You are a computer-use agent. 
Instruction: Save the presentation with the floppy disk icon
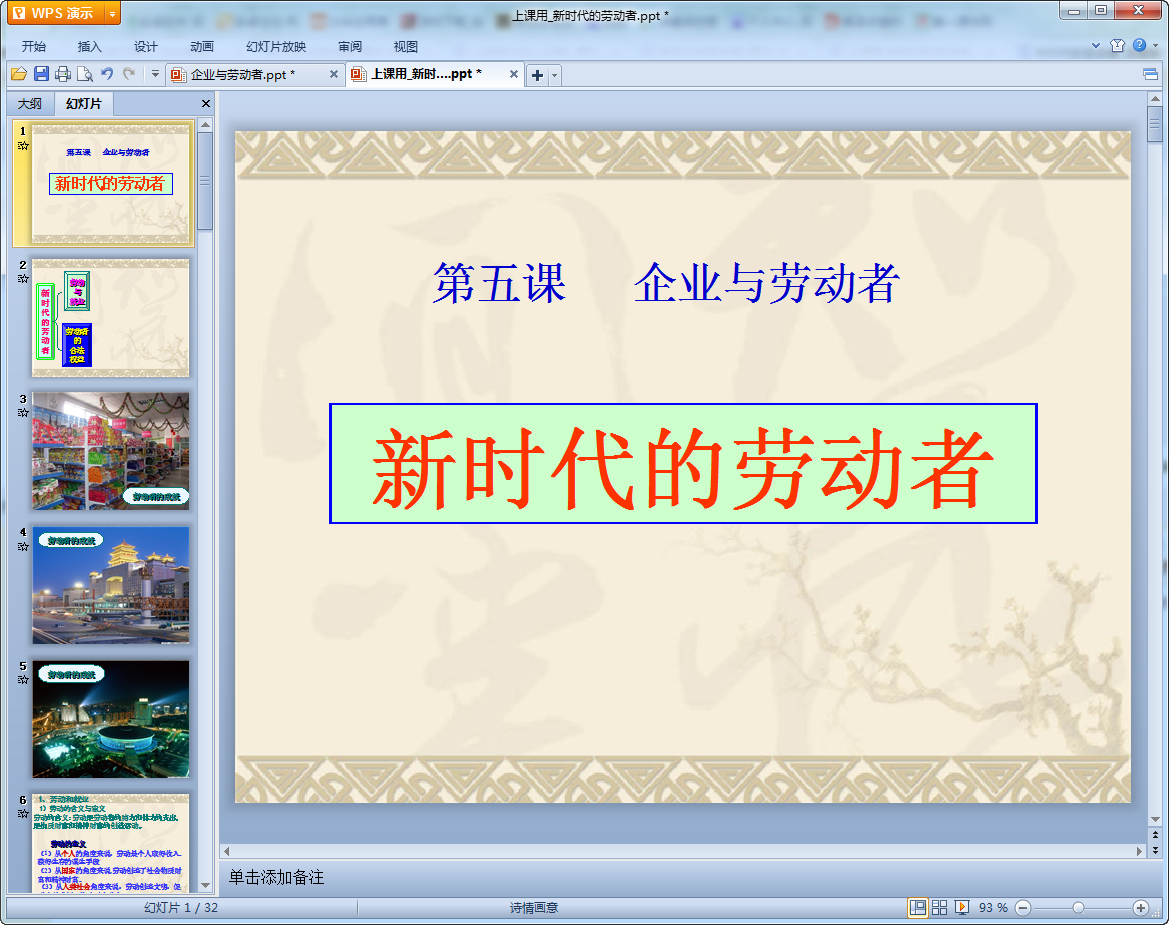[41, 74]
